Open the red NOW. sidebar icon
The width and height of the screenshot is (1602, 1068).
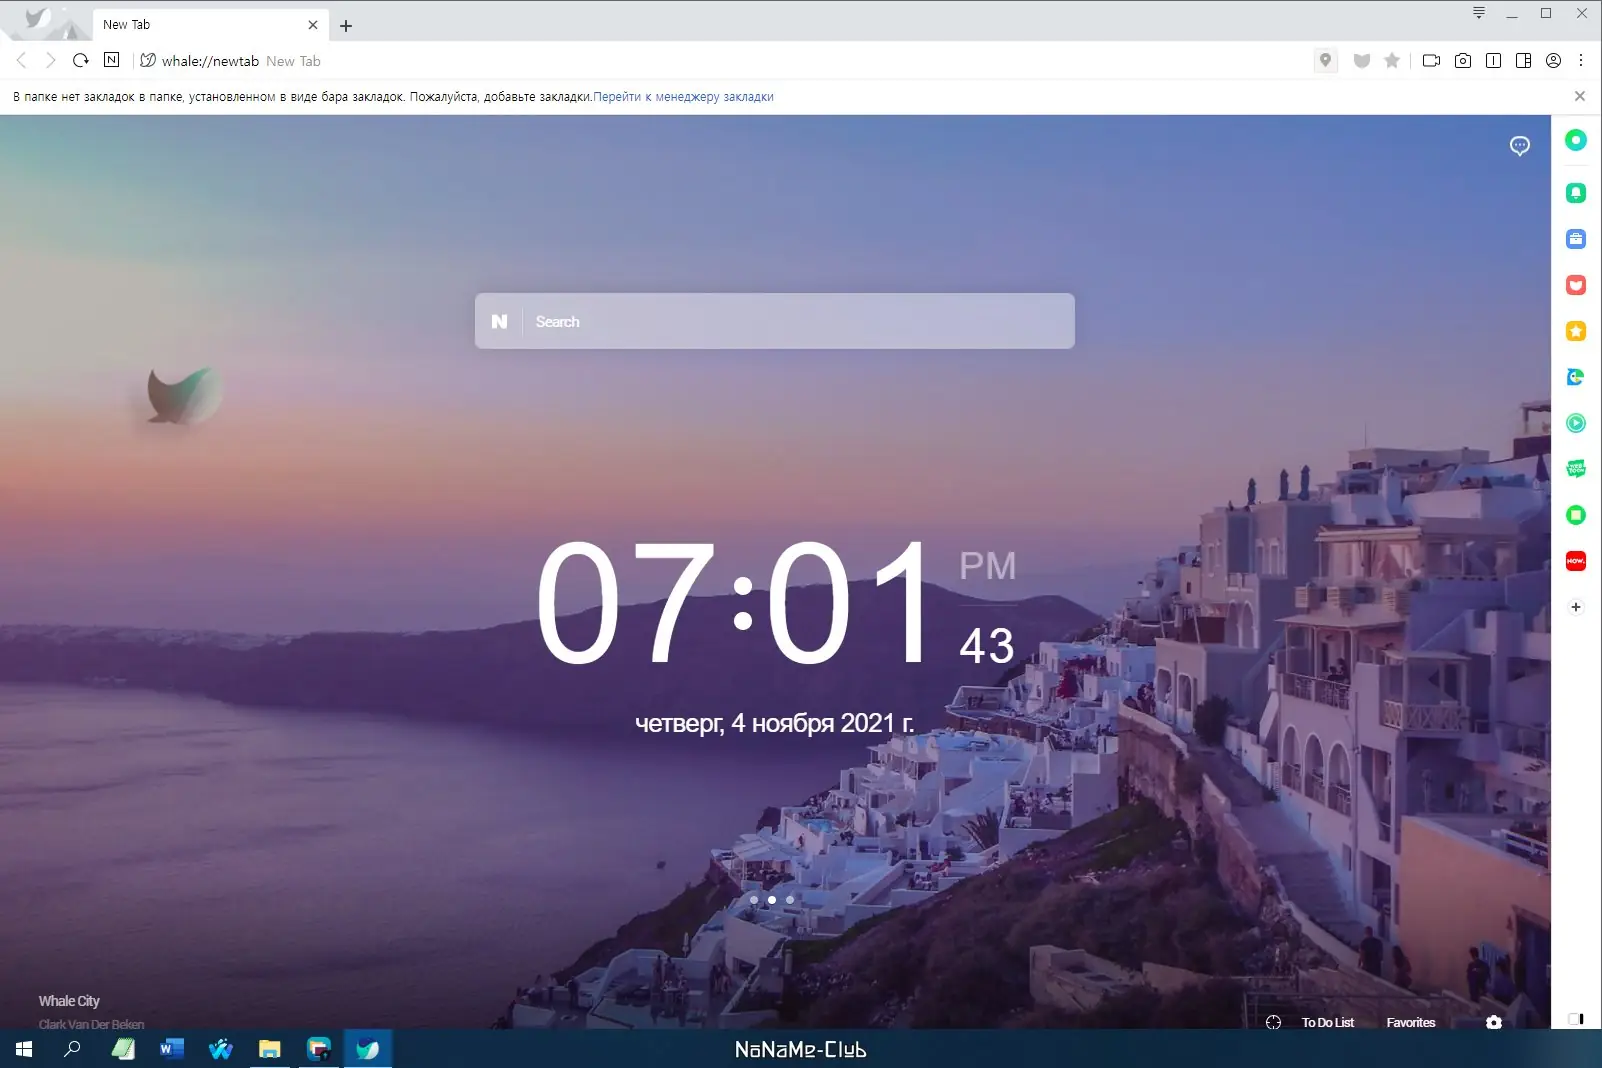[1575, 561]
